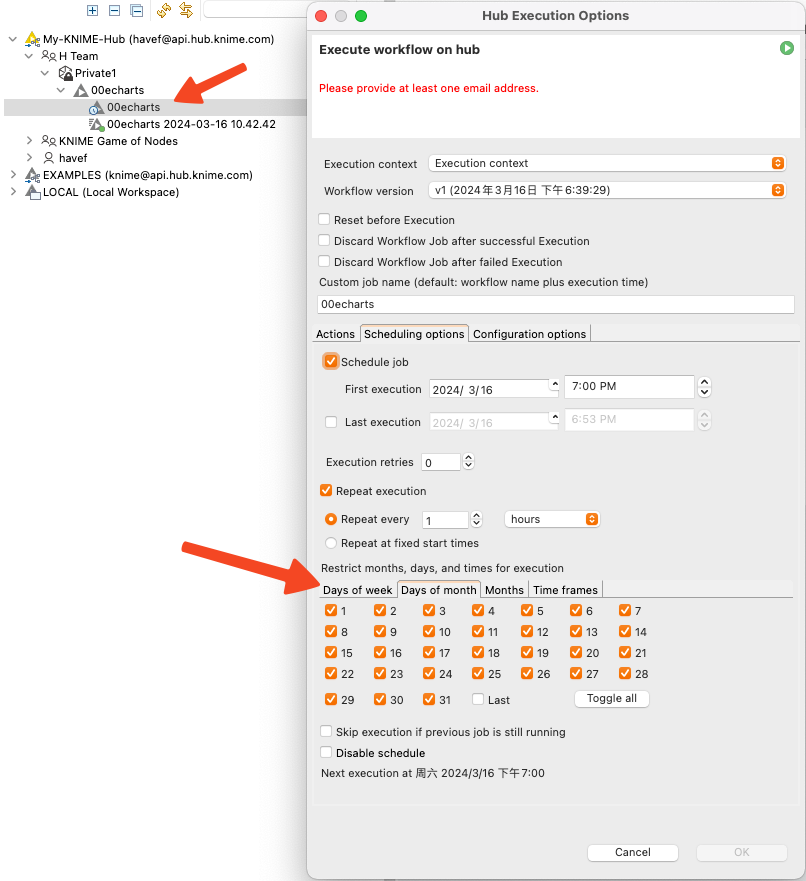Tick the Disable schedule checkbox
Screen dimensions: 806x881
[326, 752]
